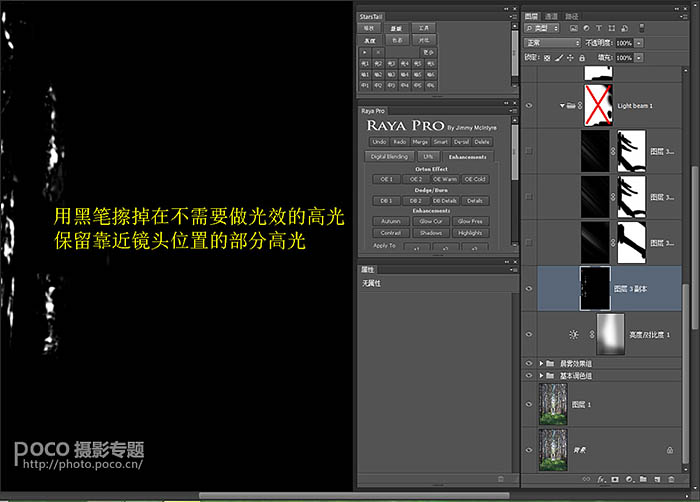Image resolution: width=700 pixels, height=502 pixels.
Task: Click the Undo button in Raya Pro
Action: pos(379,142)
